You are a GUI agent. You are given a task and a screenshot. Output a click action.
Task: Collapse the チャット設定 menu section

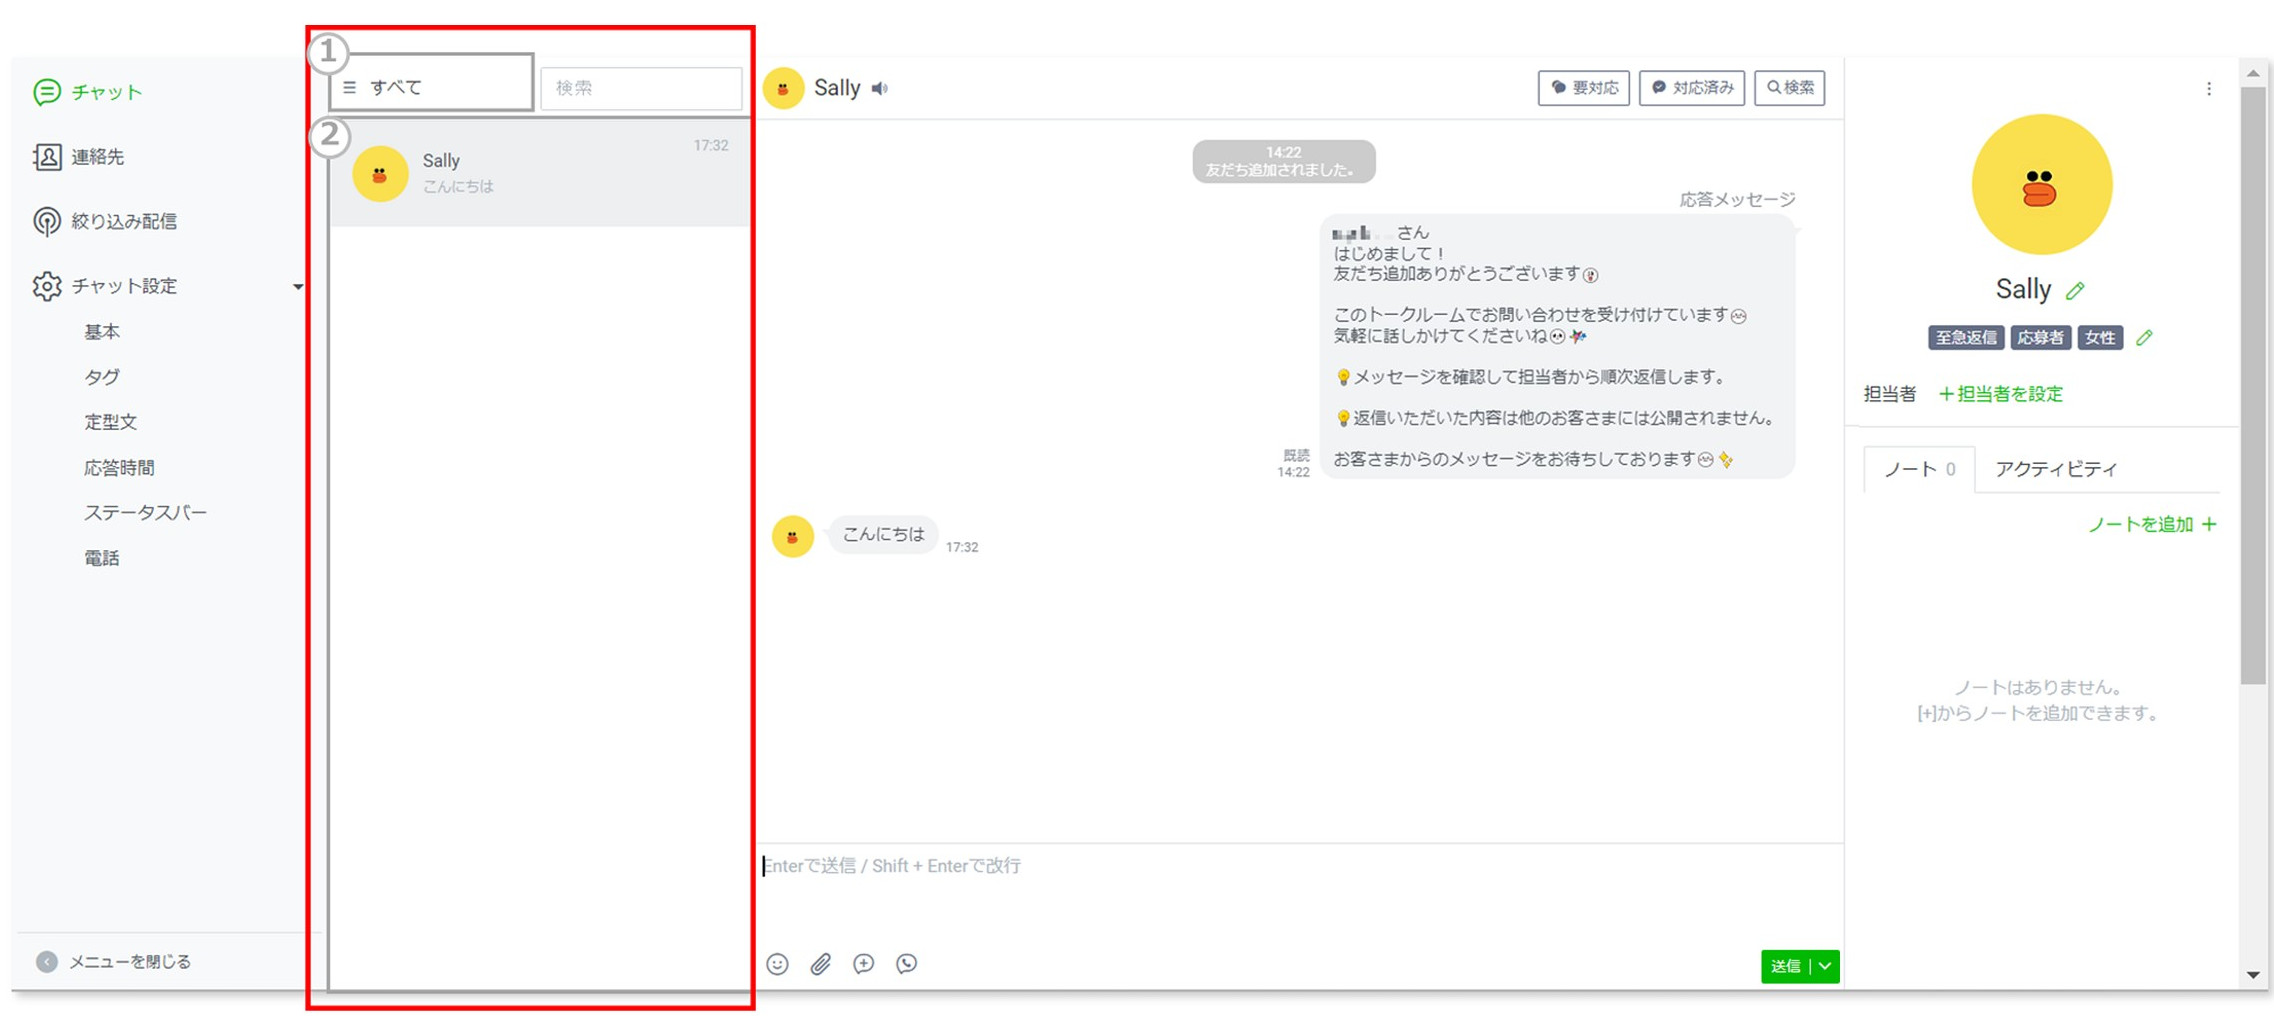(297, 287)
